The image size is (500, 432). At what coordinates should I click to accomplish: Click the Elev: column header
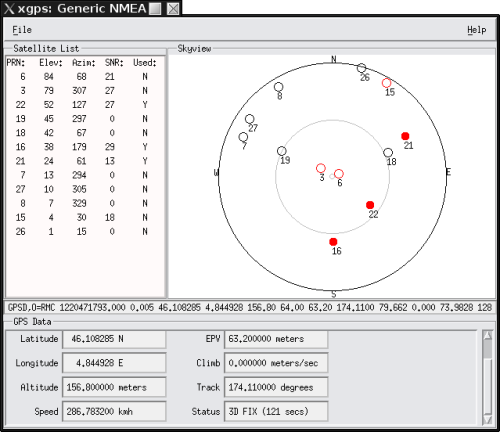pyautogui.click(x=51, y=63)
